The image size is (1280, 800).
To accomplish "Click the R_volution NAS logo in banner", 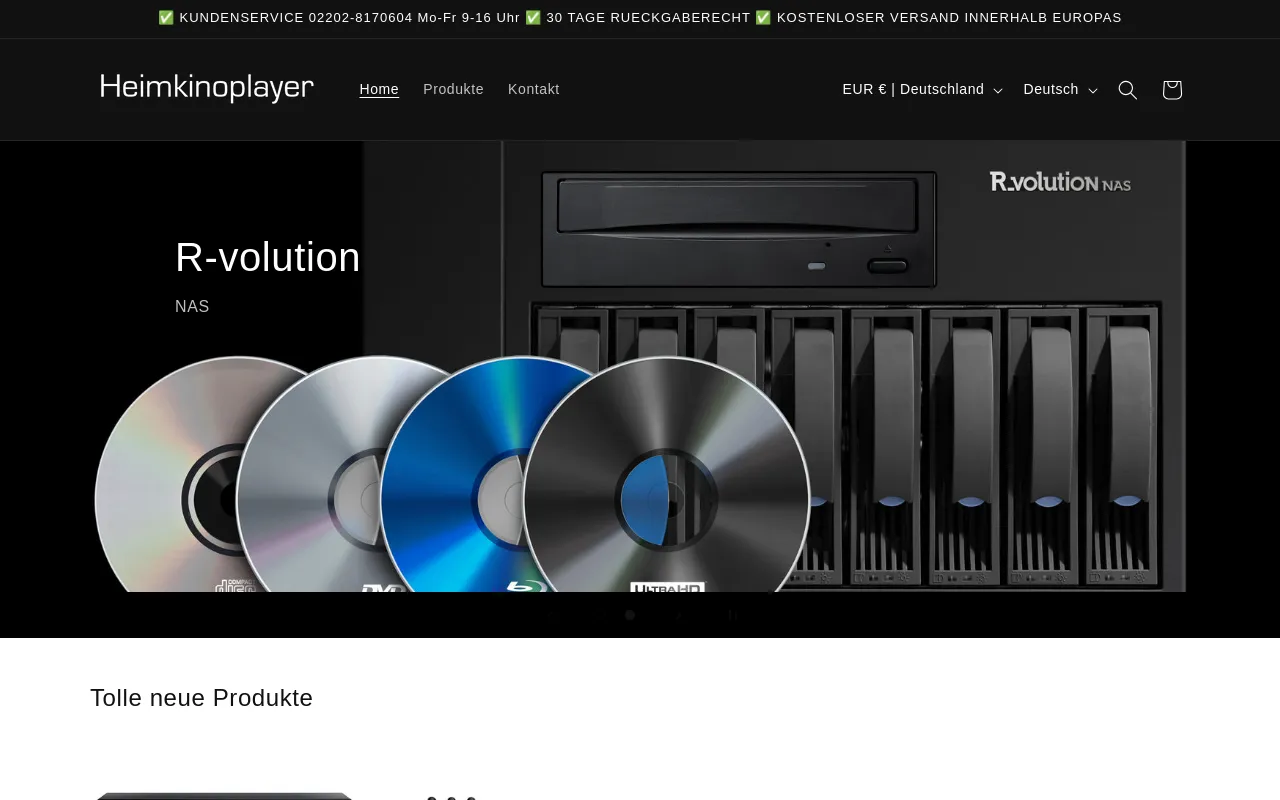I will click(1060, 181).
